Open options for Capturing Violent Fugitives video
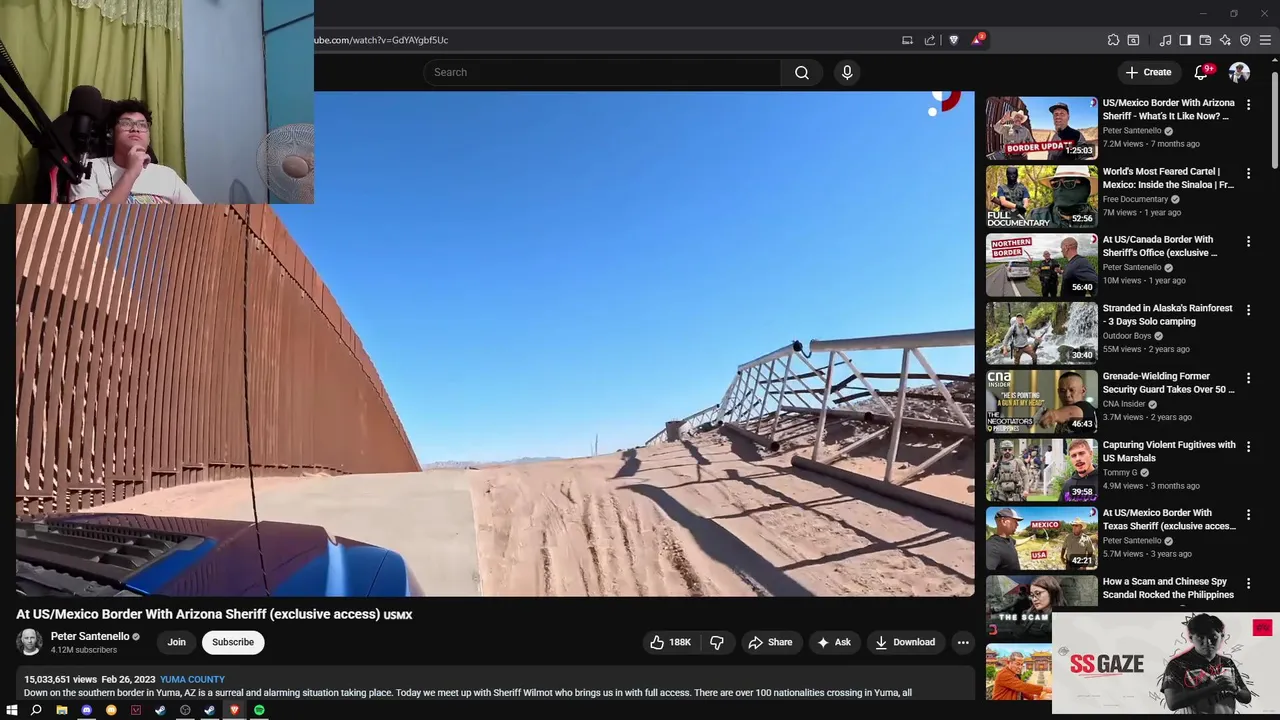Viewport: 1280px width, 720px height. coord(1248,446)
